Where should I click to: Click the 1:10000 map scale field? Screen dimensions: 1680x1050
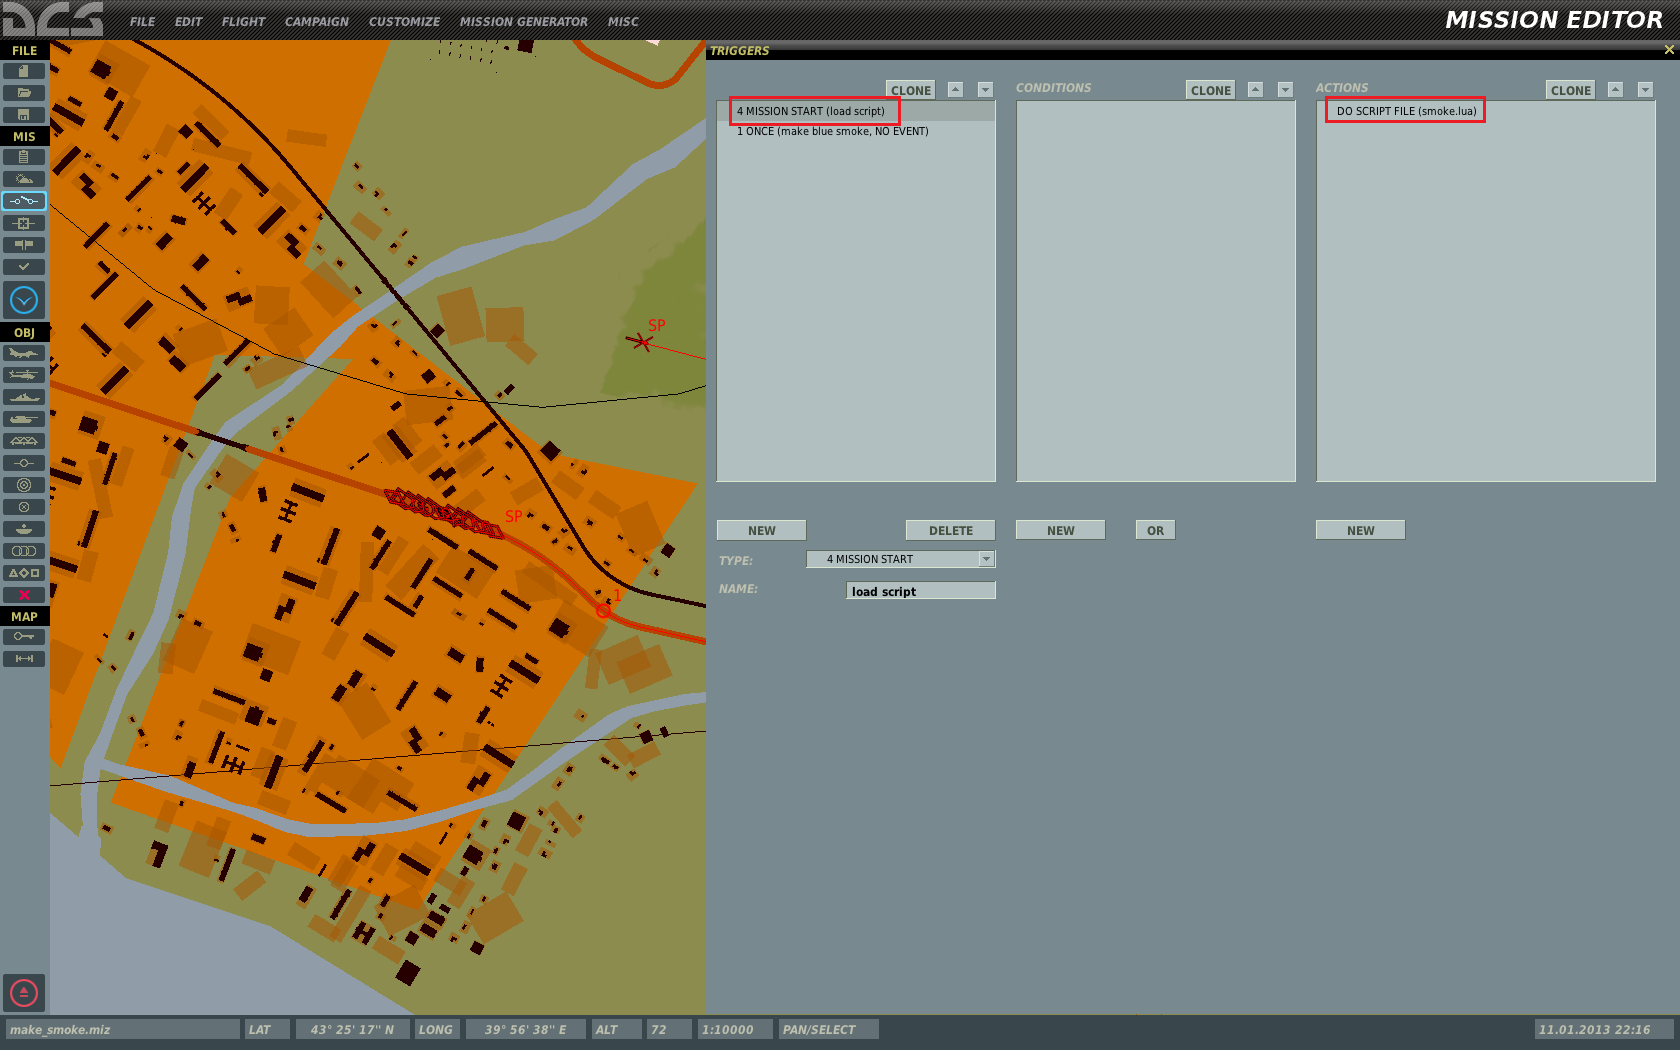pyautogui.click(x=734, y=1029)
